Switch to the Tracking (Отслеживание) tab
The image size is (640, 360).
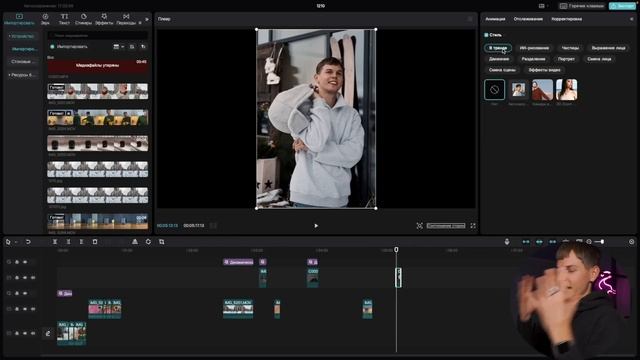pyautogui.click(x=528, y=19)
